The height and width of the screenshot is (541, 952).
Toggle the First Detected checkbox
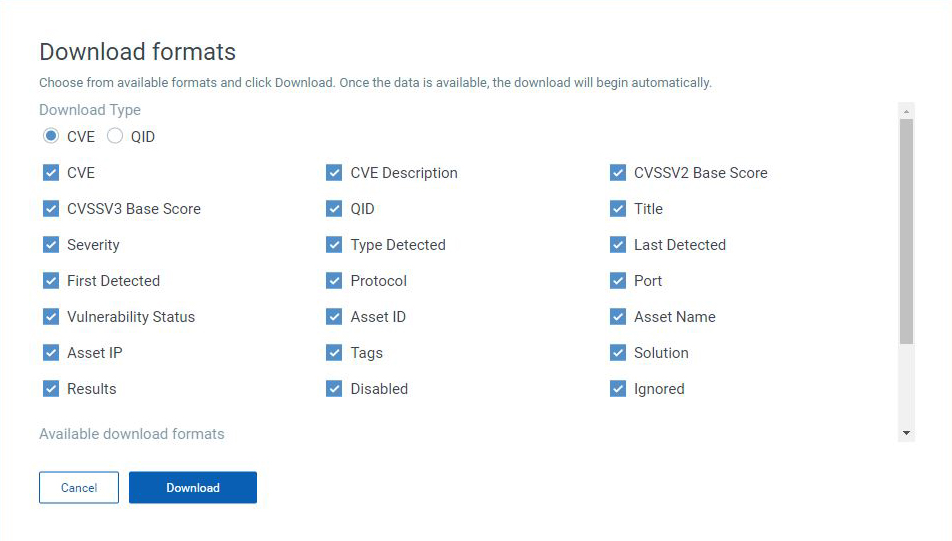tap(51, 281)
